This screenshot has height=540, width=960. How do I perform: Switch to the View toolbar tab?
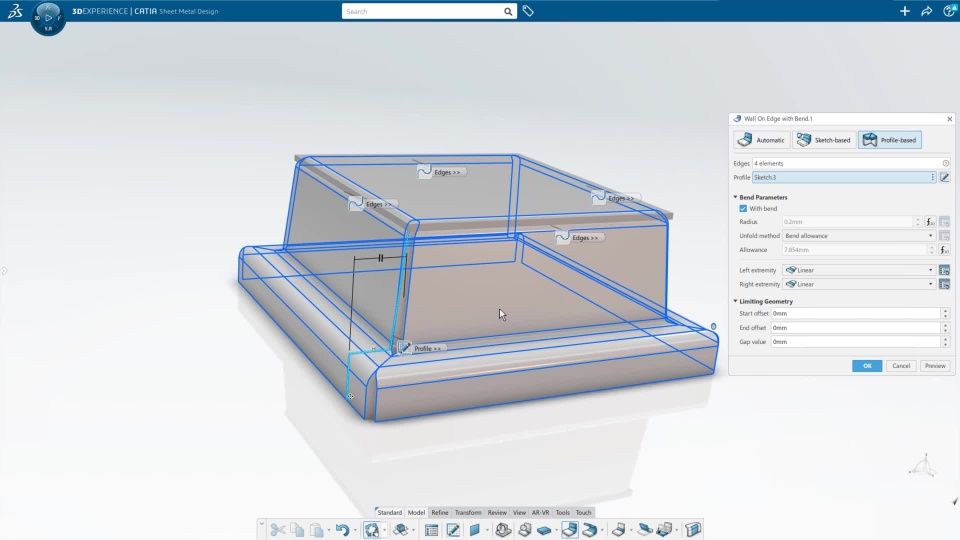click(x=519, y=512)
